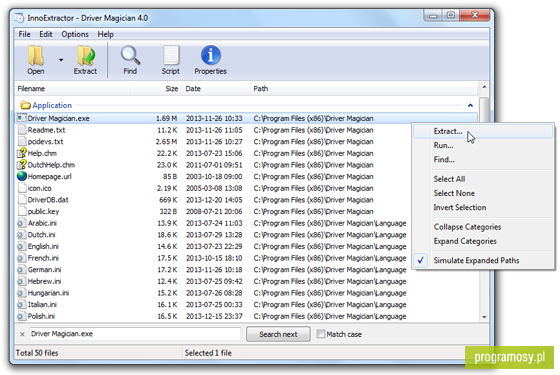Click the German.ini settings file icon
The width and height of the screenshot is (560, 375).
22,270
